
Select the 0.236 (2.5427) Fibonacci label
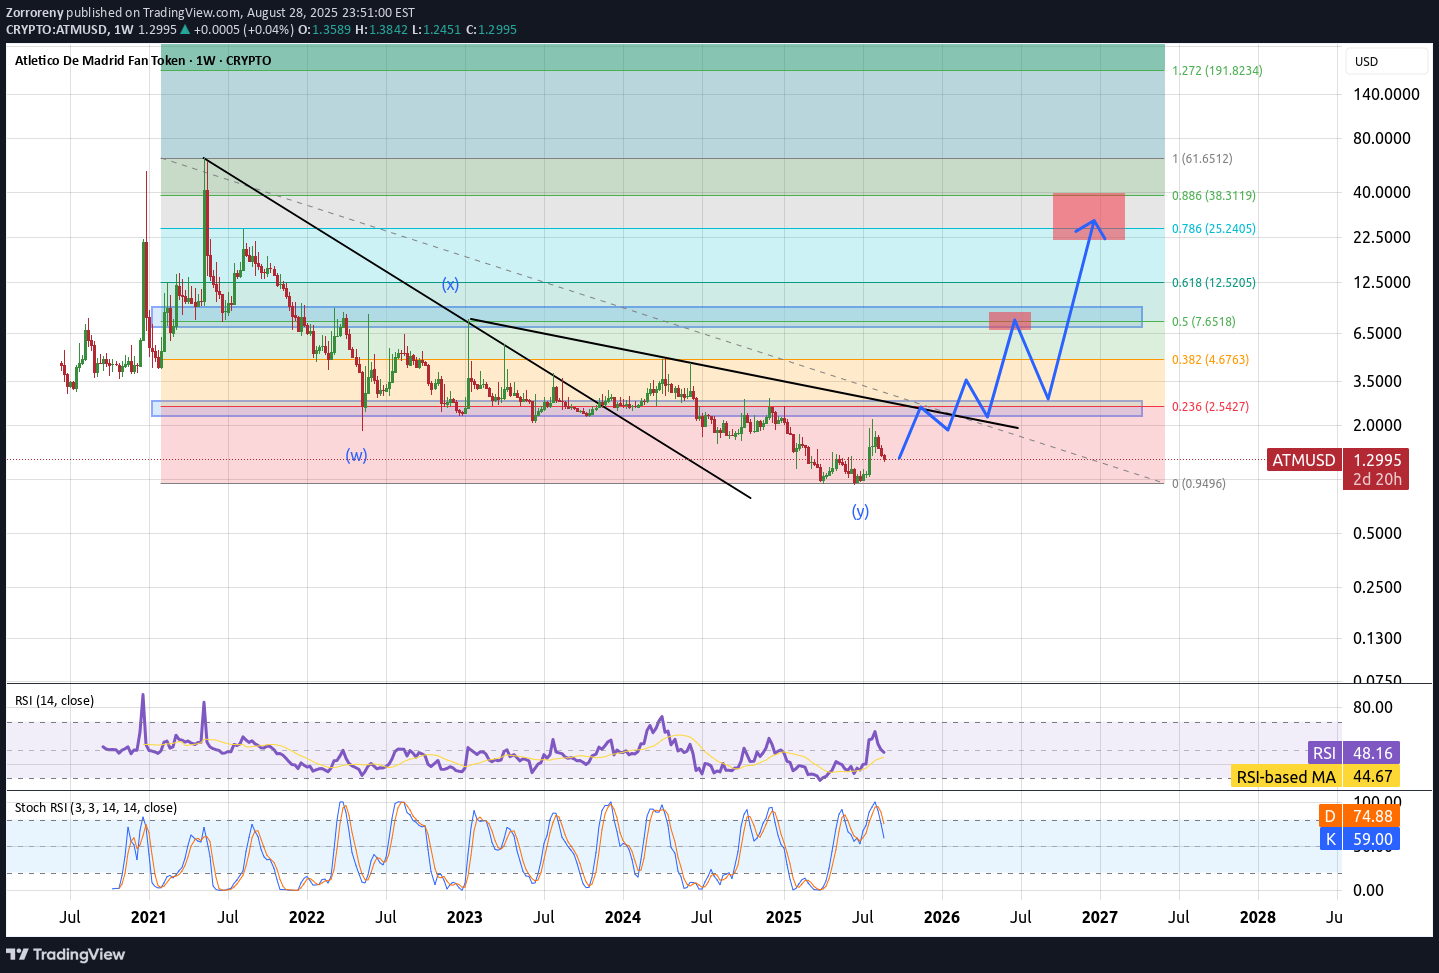(x=1210, y=406)
